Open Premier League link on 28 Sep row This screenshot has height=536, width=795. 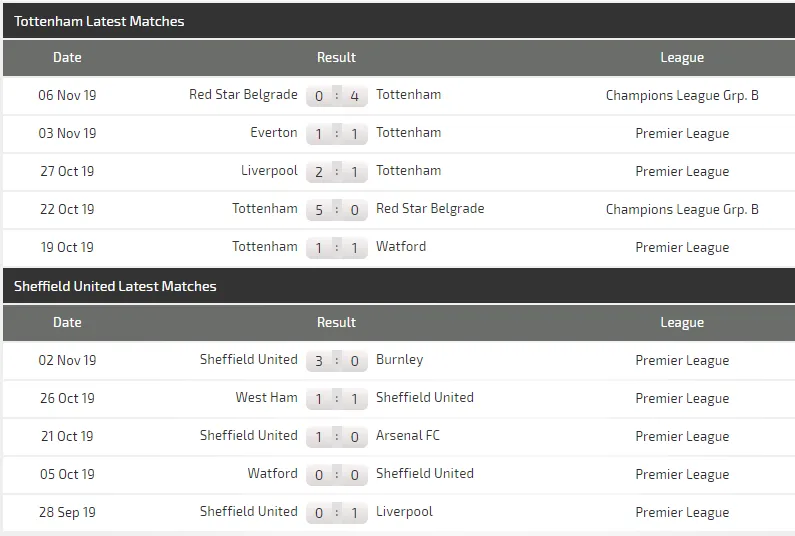point(682,513)
